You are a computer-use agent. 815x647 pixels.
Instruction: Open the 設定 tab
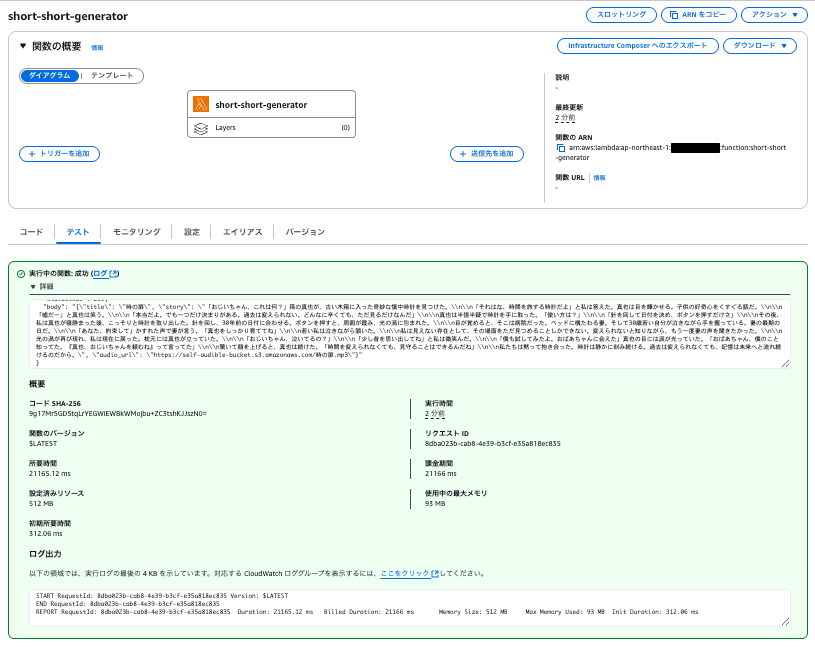point(192,232)
